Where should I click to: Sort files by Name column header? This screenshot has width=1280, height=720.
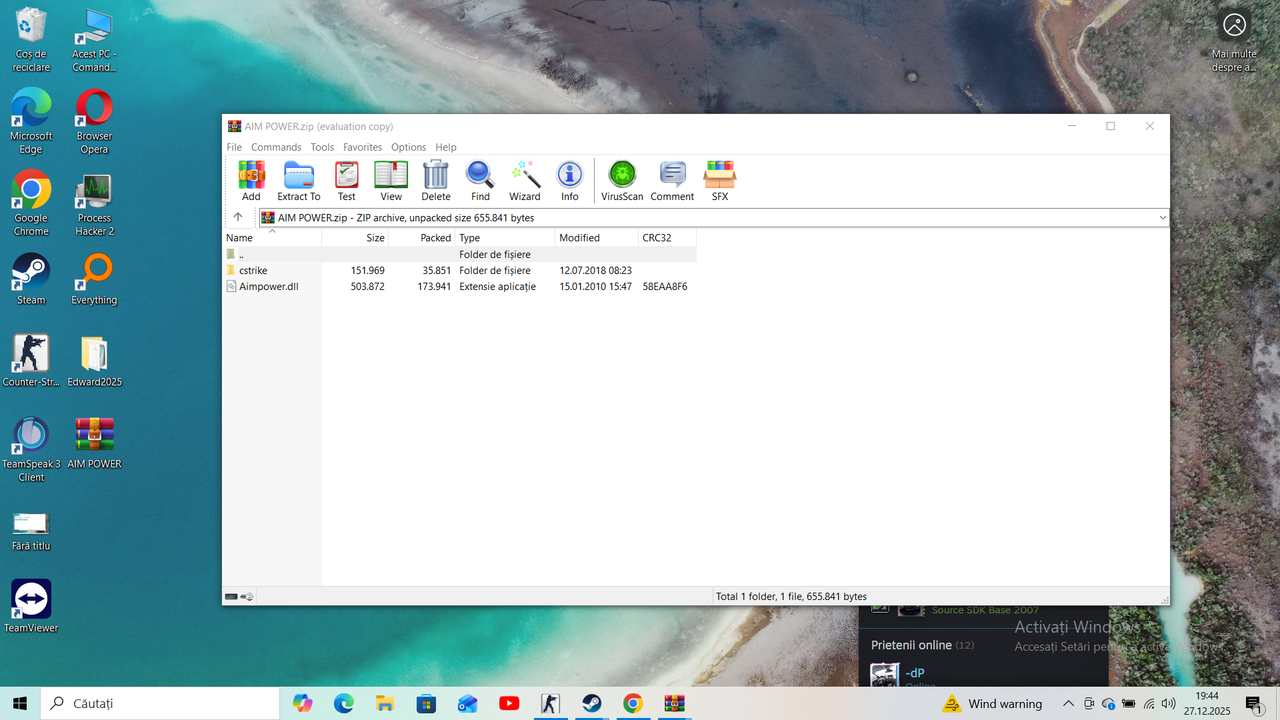272,238
